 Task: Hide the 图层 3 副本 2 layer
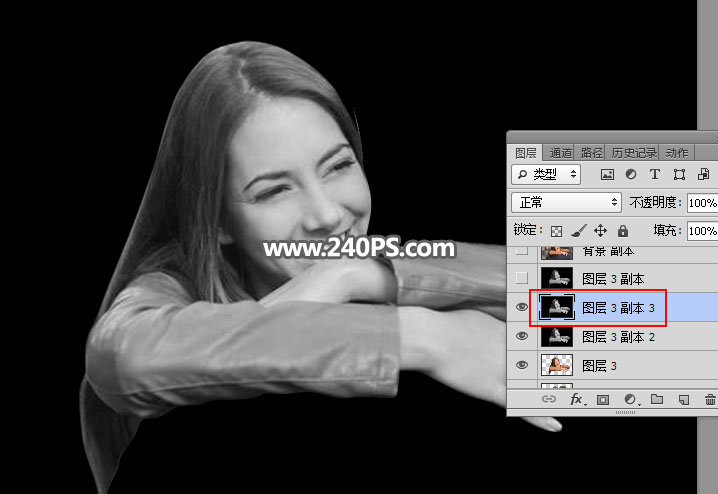pos(522,336)
